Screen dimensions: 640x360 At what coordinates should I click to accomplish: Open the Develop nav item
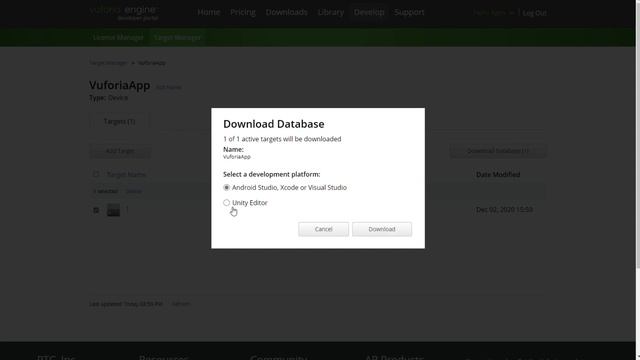pyautogui.click(x=369, y=12)
